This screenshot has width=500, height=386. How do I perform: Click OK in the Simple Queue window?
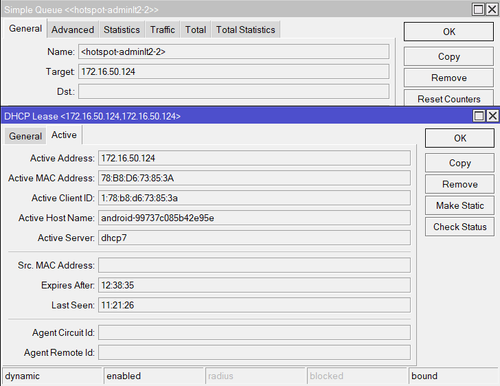pyautogui.click(x=449, y=32)
